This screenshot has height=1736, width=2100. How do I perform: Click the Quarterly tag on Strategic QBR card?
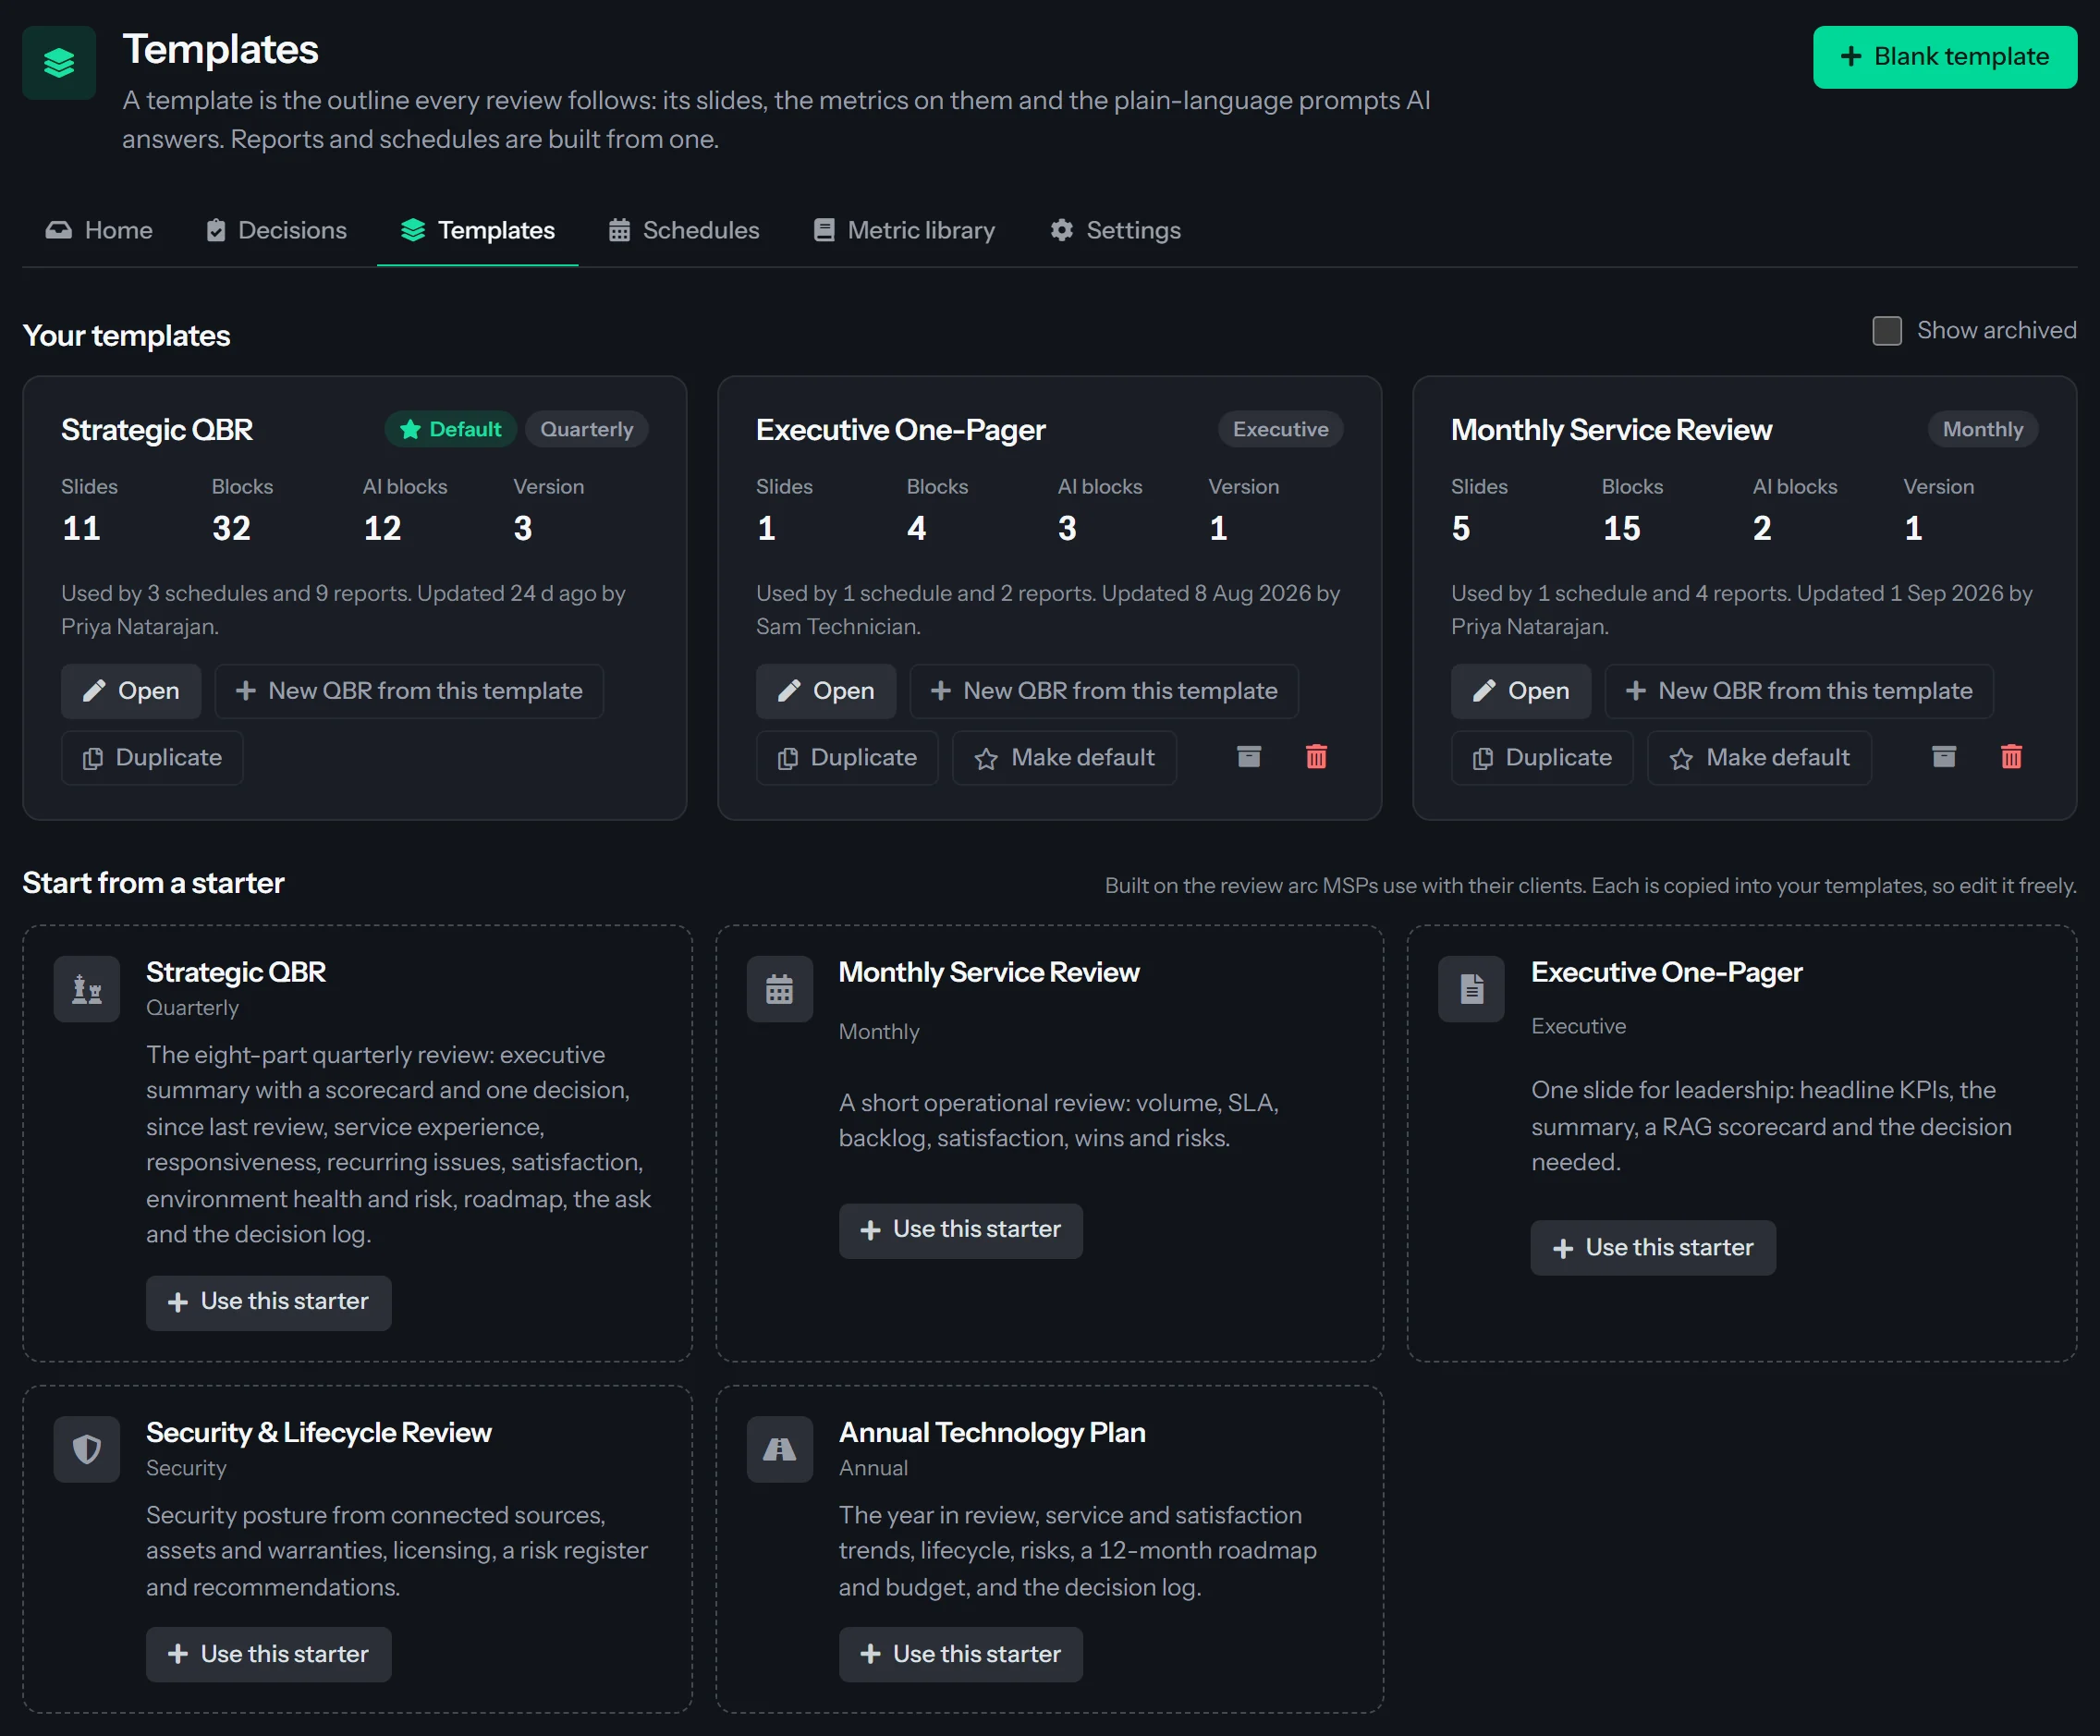[x=587, y=429]
